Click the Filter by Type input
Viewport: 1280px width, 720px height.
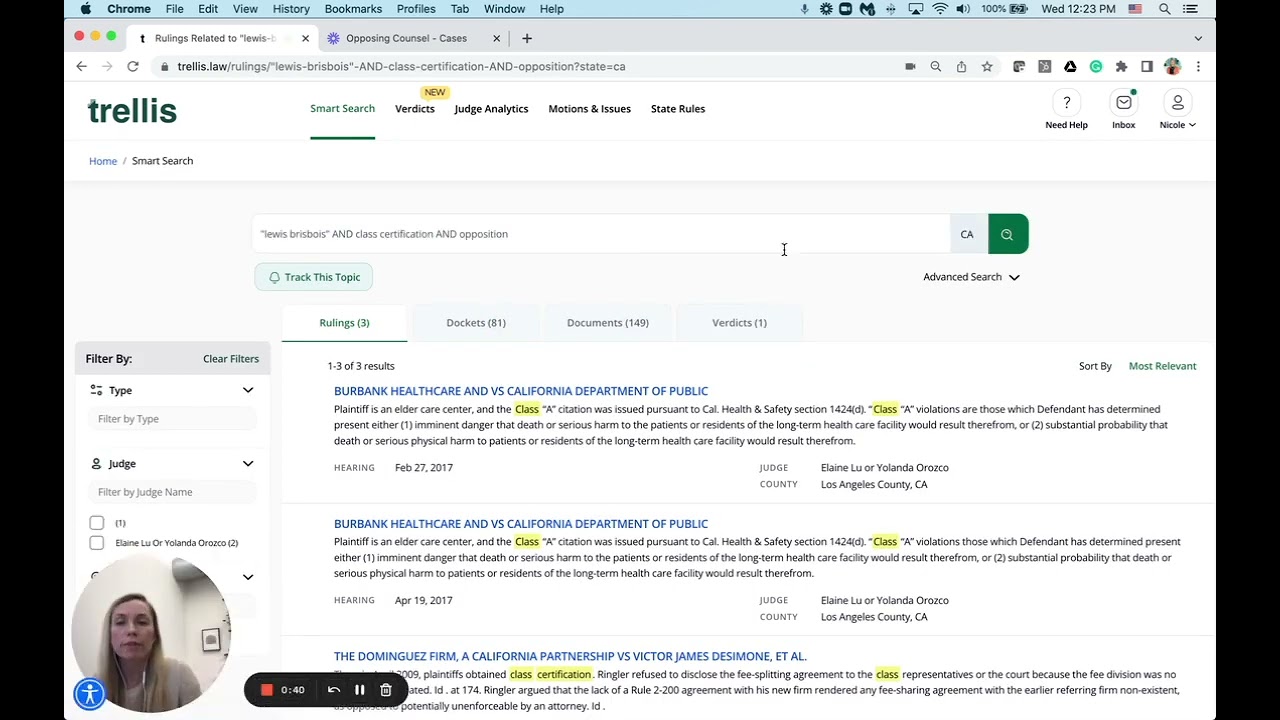pos(173,419)
